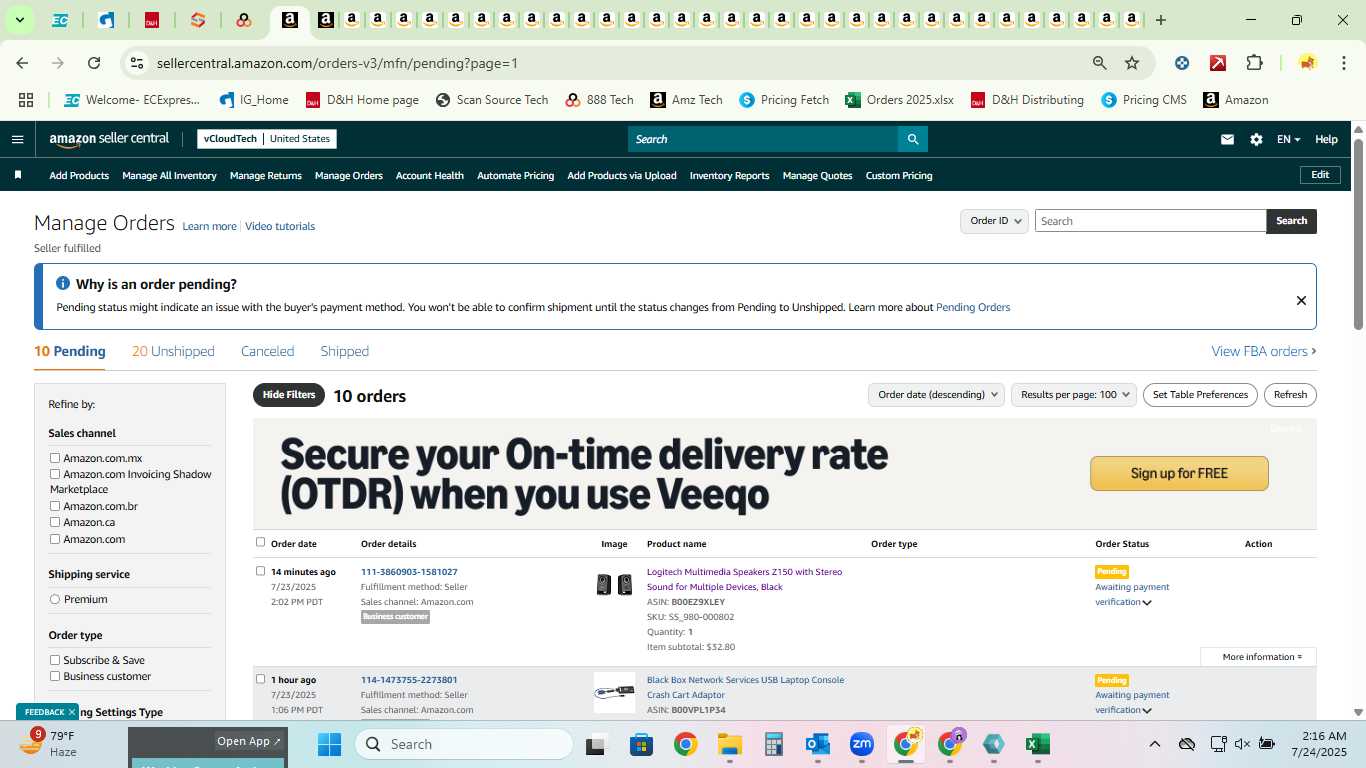1366x768 pixels.
Task: Open the bookmarks bar apps grid
Action: click(x=26, y=100)
